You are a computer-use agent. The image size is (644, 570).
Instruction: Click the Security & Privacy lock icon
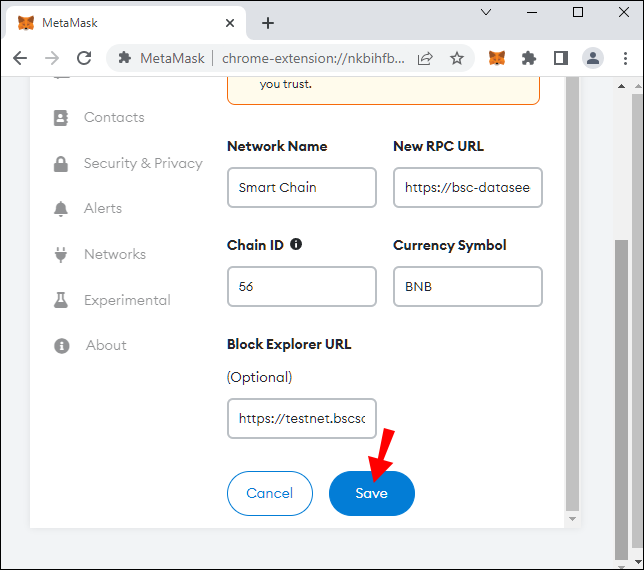pyautogui.click(x=61, y=163)
